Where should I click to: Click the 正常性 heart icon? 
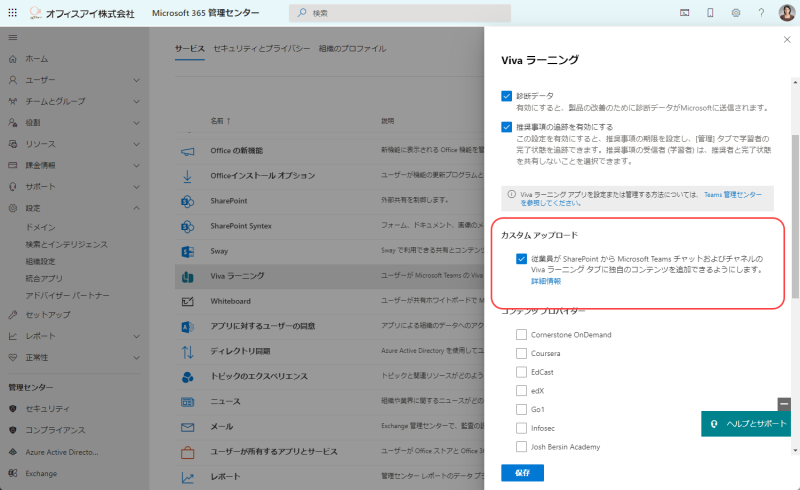[x=13, y=357]
